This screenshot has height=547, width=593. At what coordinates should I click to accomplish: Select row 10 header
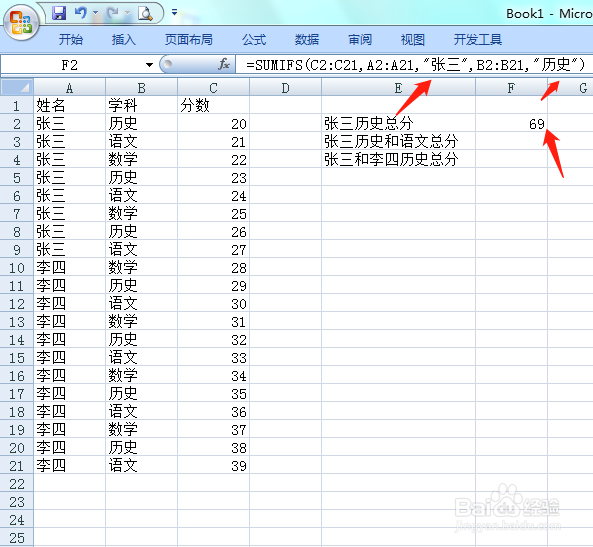point(17,267)
